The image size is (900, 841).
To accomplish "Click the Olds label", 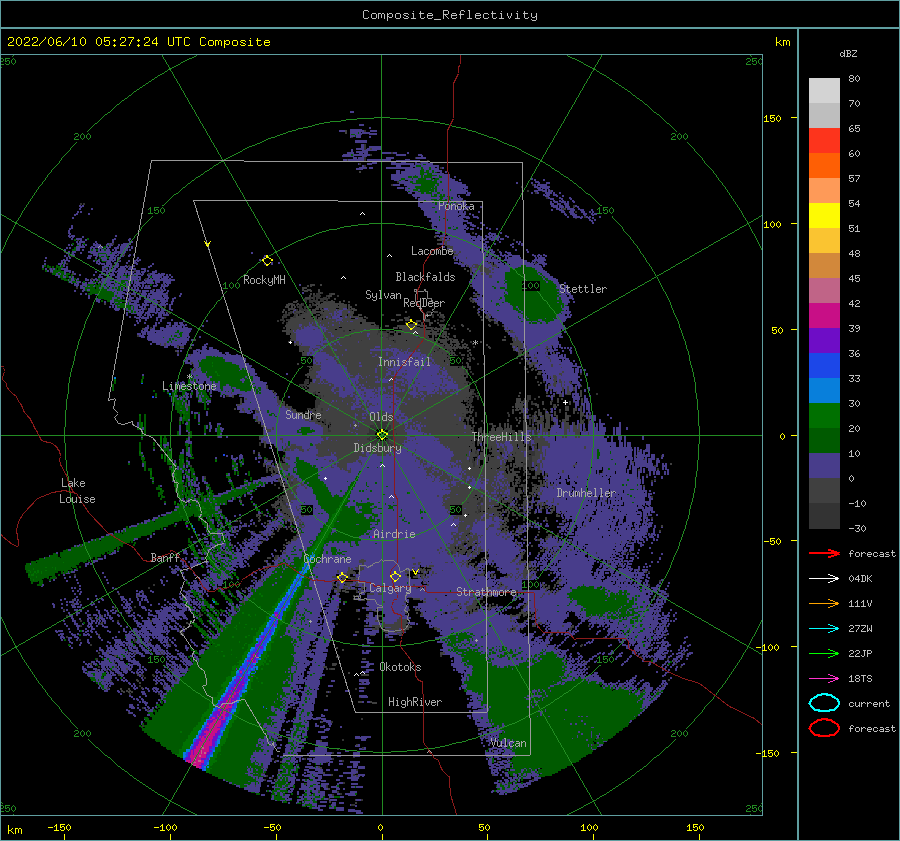I will 381,417.
